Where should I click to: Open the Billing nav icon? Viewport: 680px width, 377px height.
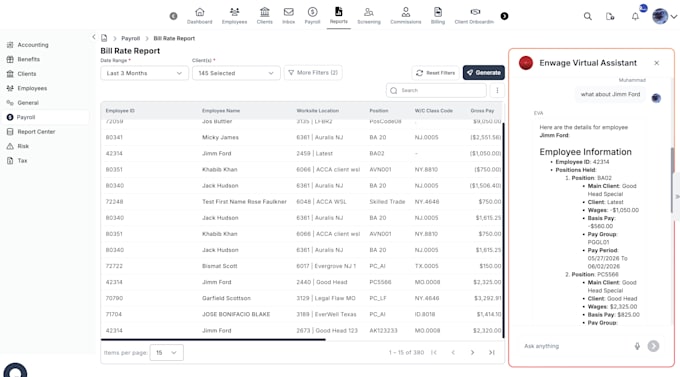click(x=438, y=16)
